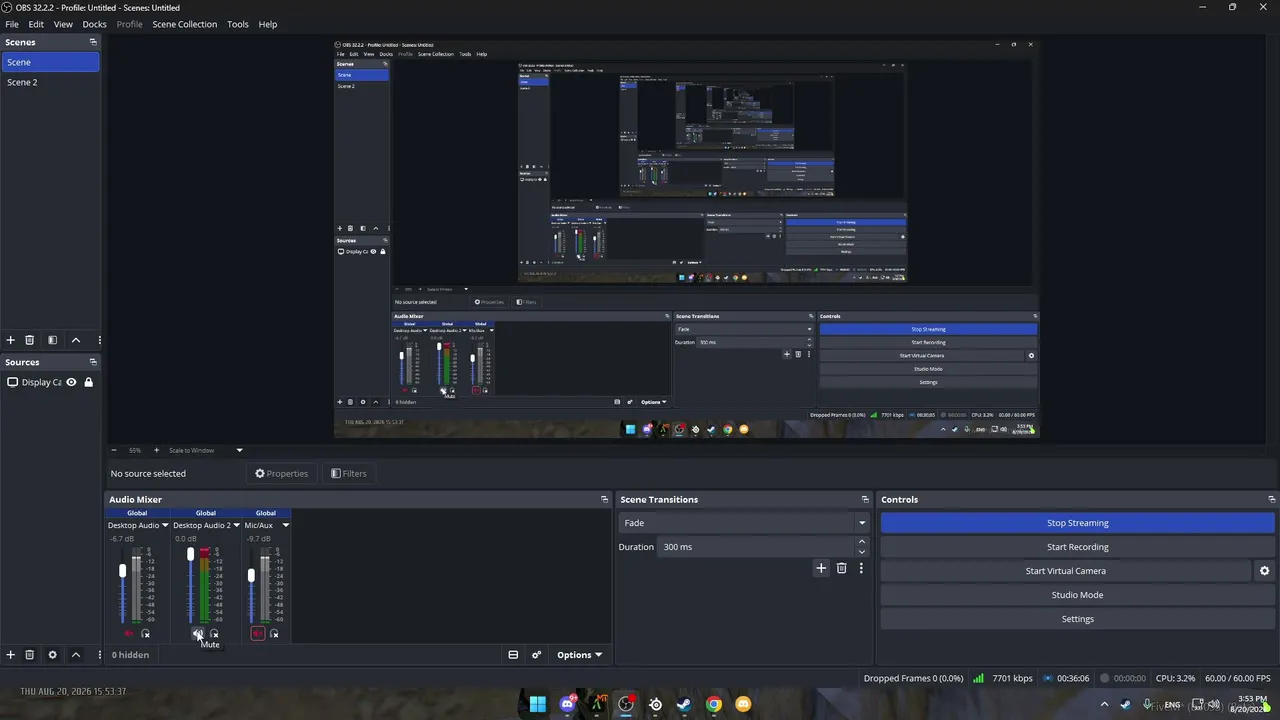Open the Docks menu
Viewport: 1280px width, 720px height.
[94, 24]
